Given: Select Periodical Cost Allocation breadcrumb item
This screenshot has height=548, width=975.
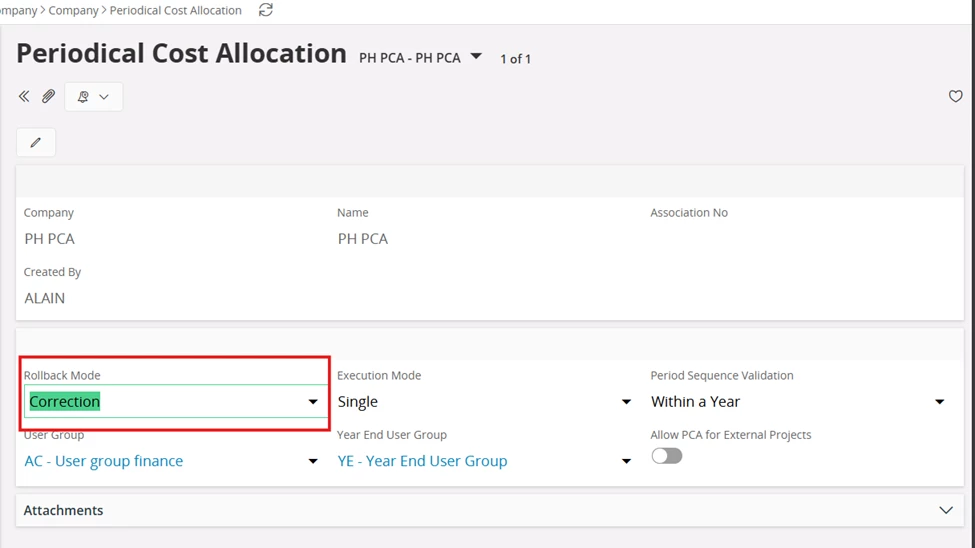Looking at the screenshot, I should [x=175, y=11].
